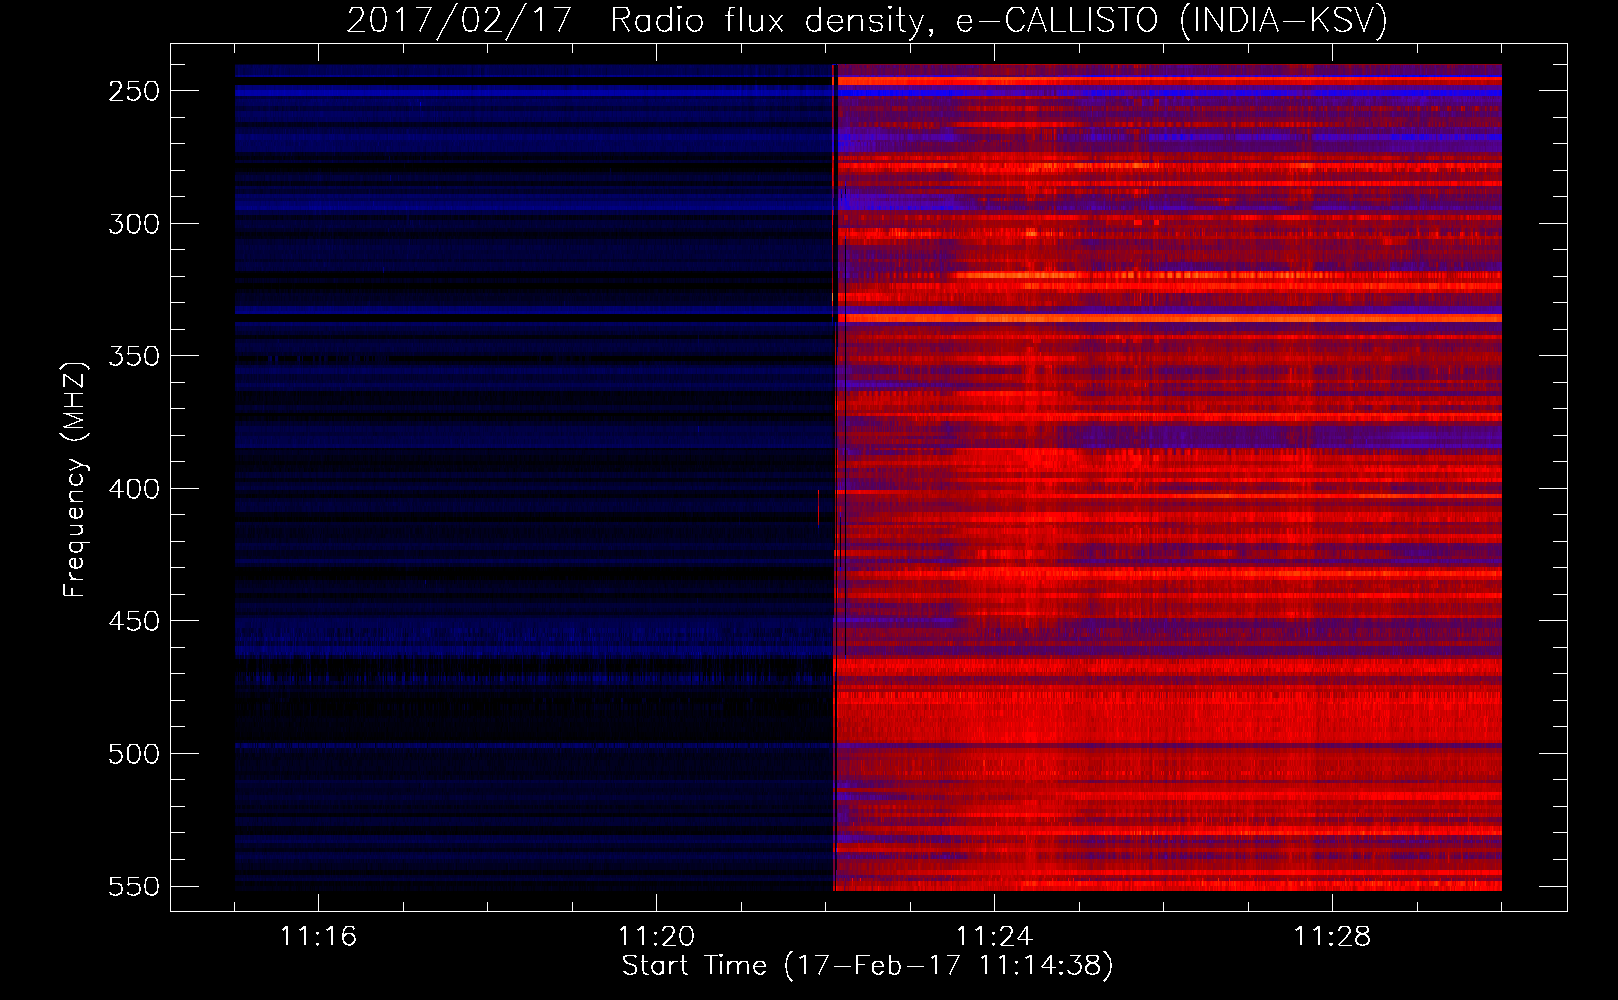Select the 450 frequency tick label
Image resolution: width=1618 pixels, height=1000 pixels.
point(134,621)
